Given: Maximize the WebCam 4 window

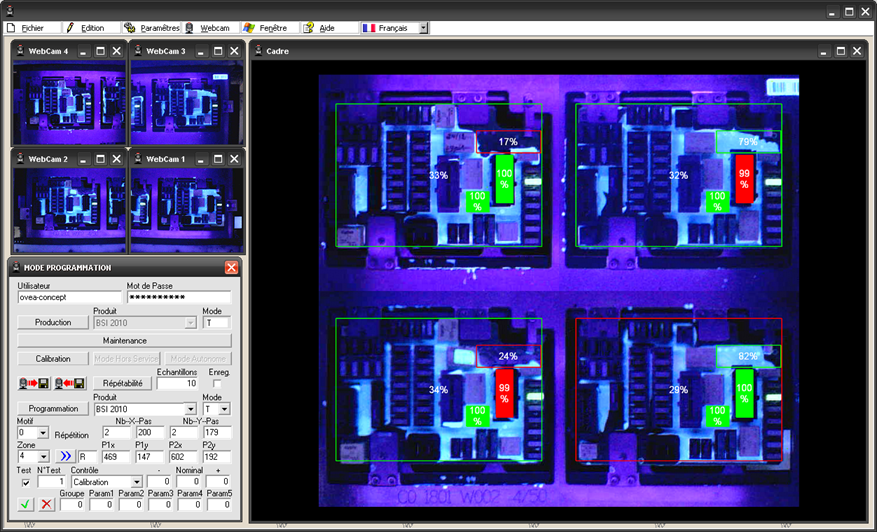Looking at the screenshot, I should (x=100, y=51).
